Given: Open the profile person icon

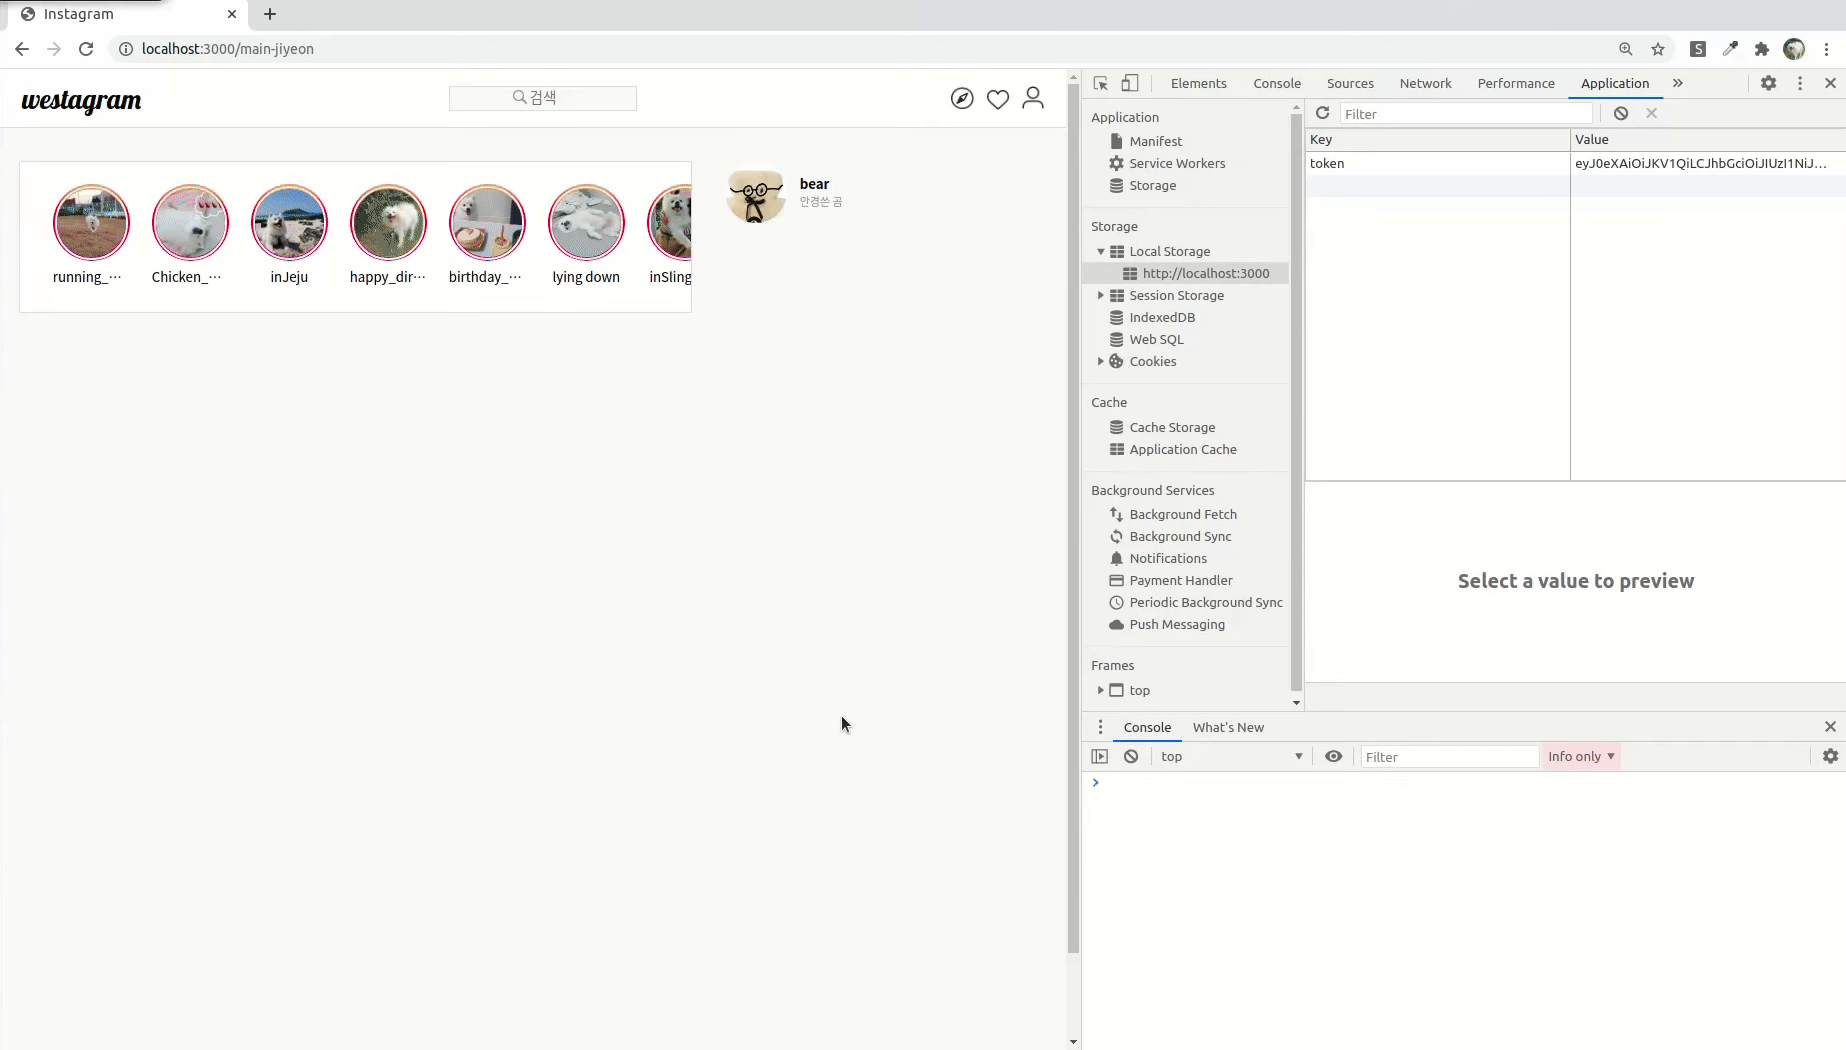Looking at the screenshot, I should coord(1033,98).
